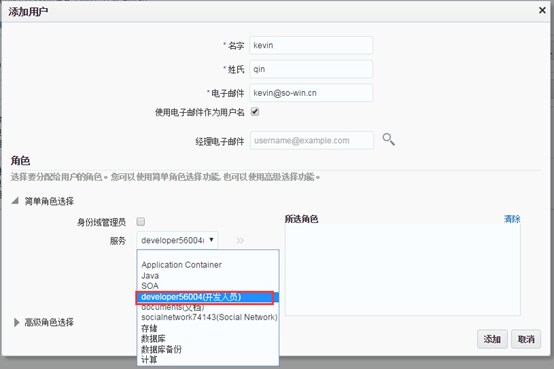Image resolution: width=554 pixels, height=369 pixels.
Task: Click the 添加 button
Action: pyautogui.click(x=492, y=339)
